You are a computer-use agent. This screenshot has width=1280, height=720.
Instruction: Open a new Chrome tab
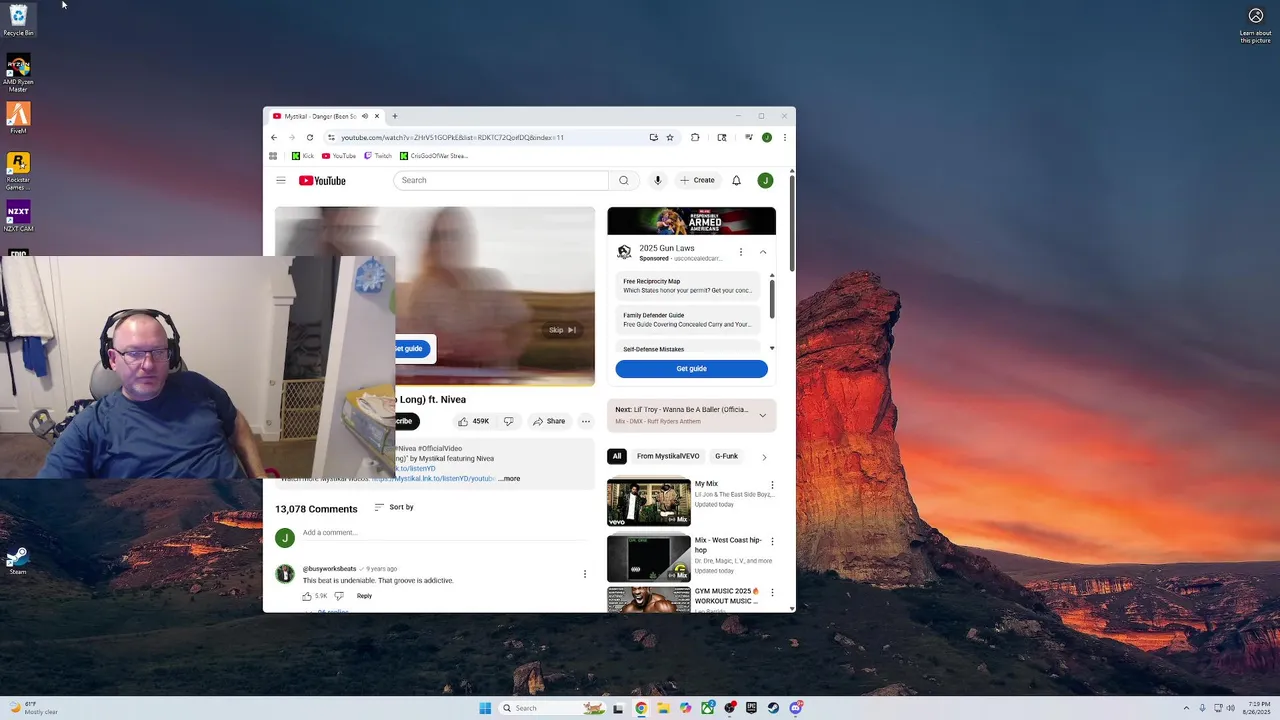point(395,116)
